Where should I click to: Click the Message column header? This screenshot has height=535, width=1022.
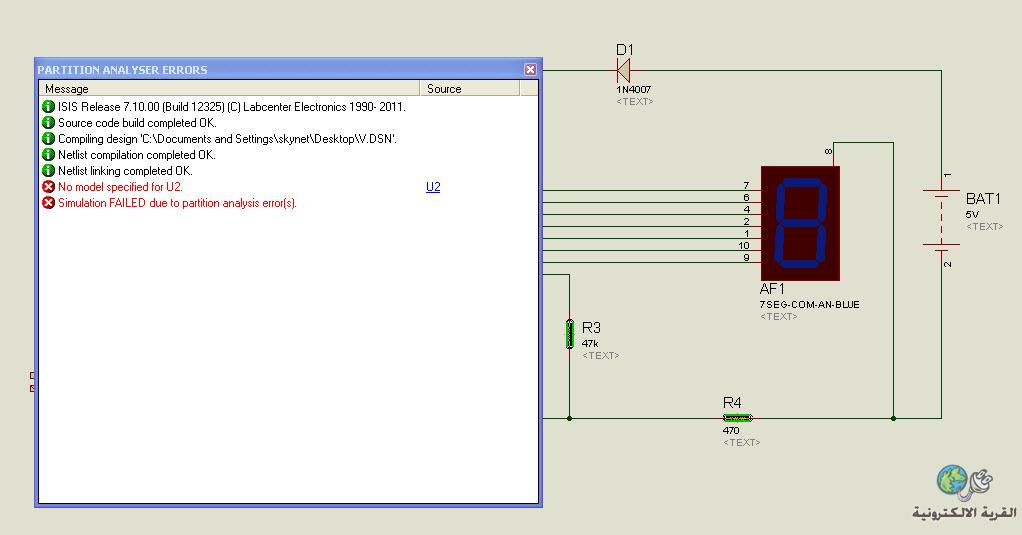pyautogui.click(x=229, y=89)
